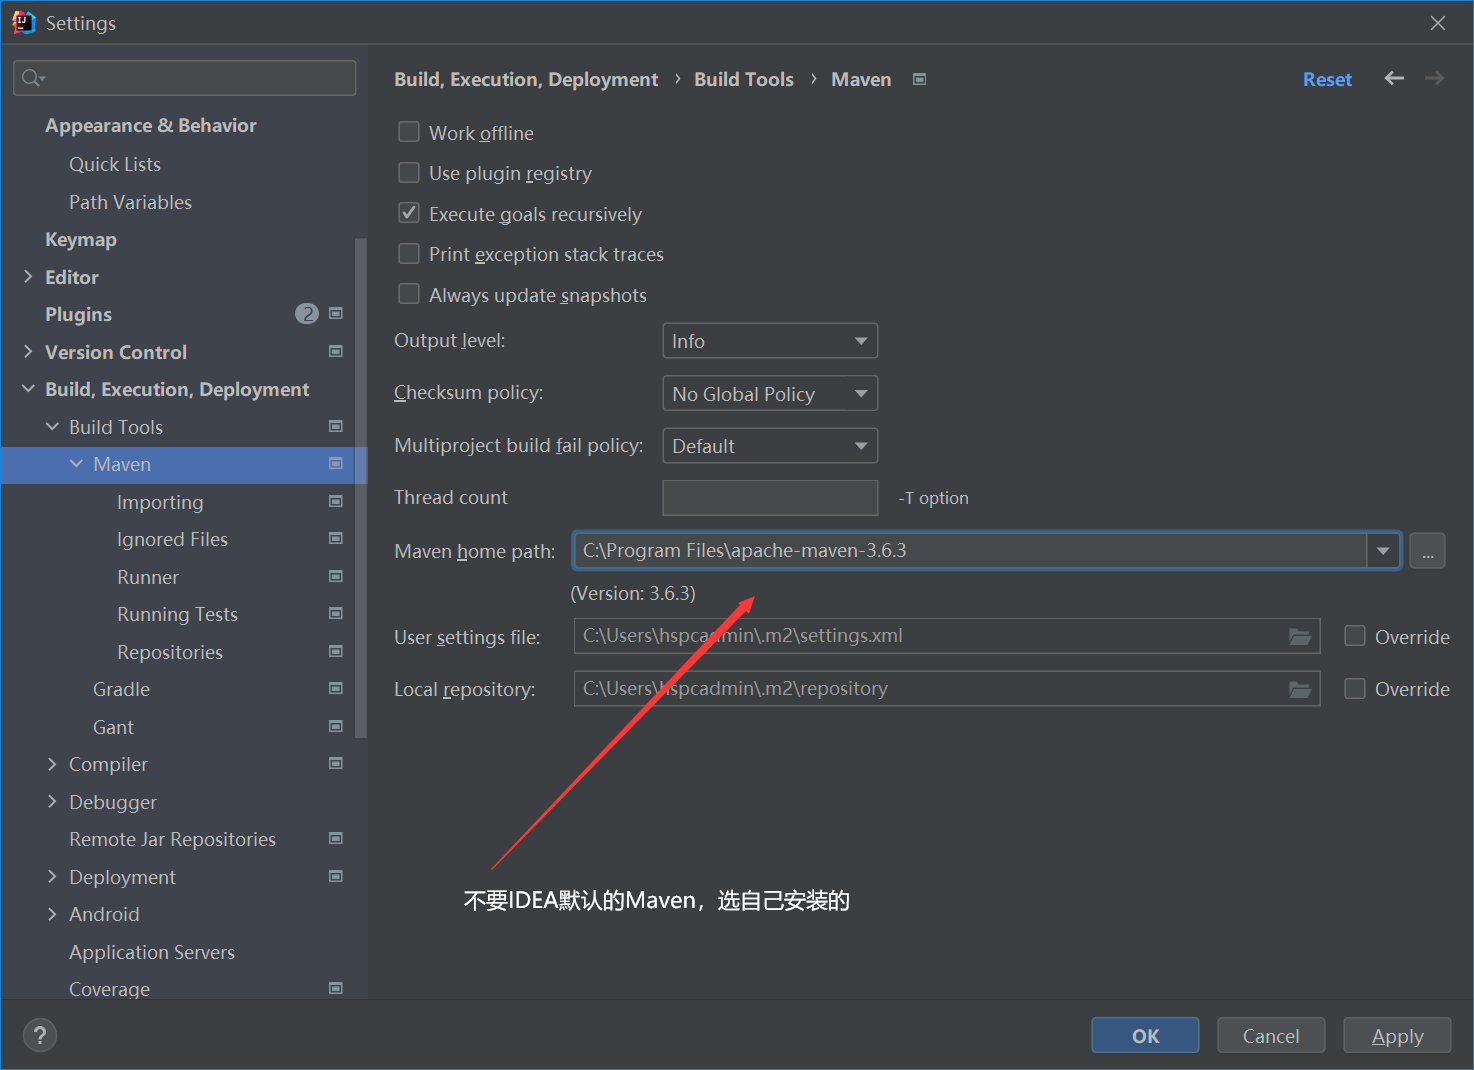This screenshot has height=1070, width=1474.
Task: Select Quick Lists in the settings tree
Action: click(115, 164)
